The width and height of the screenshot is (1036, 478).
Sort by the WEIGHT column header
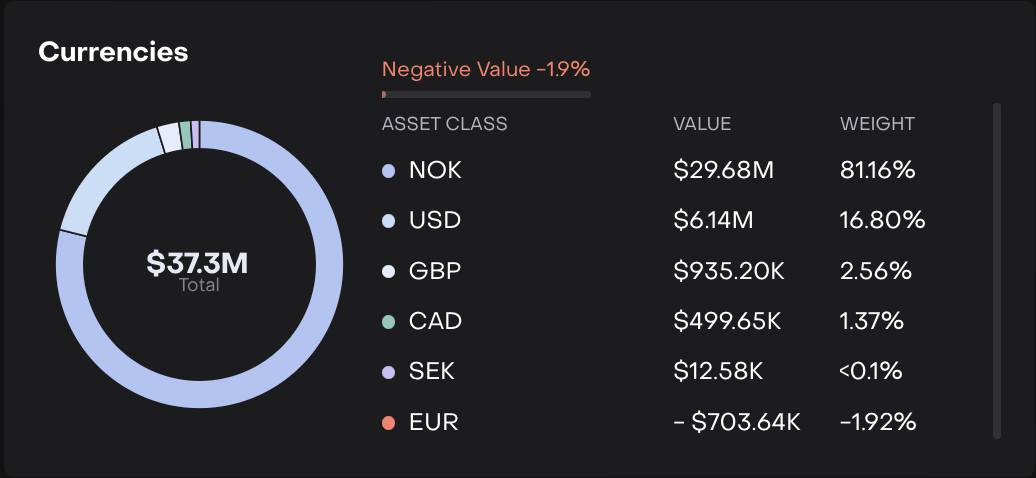[877, 125]
